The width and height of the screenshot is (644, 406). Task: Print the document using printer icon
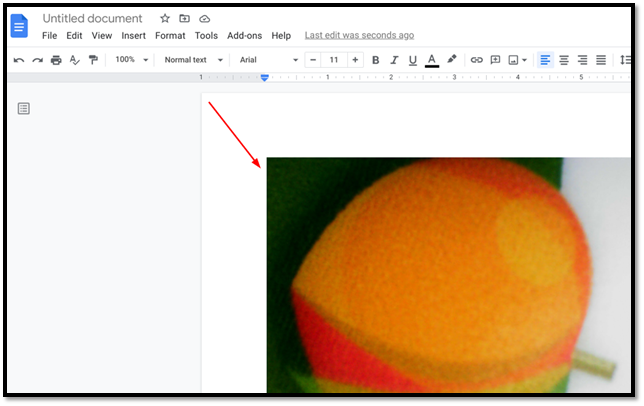(x=56, y=60)
